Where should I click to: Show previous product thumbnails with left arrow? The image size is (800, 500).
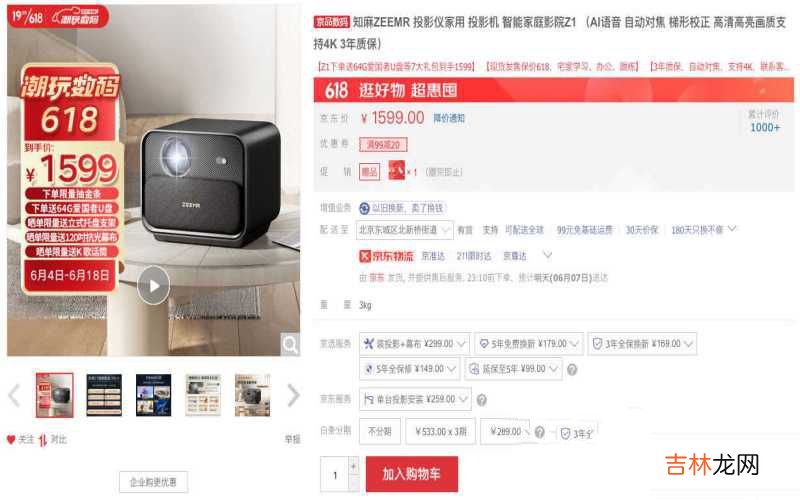click(x=14, y=395)
